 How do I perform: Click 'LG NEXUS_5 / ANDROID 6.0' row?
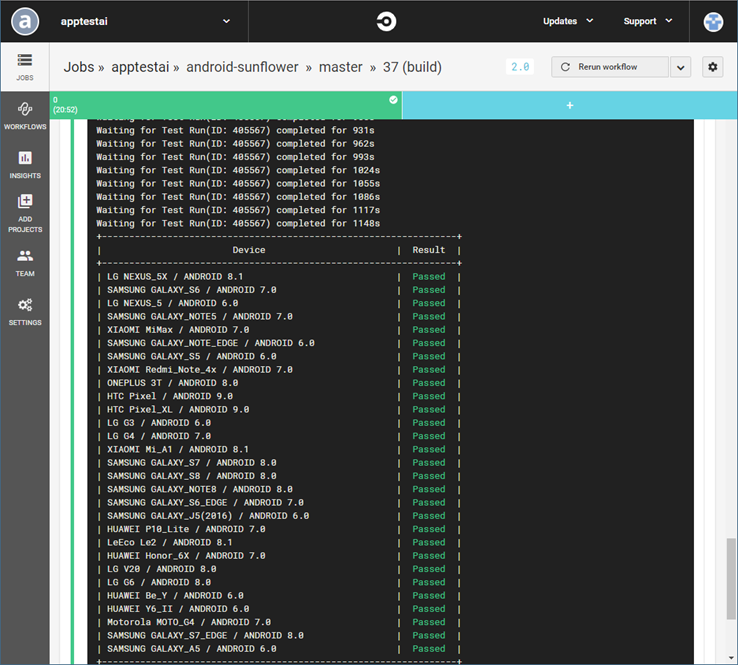point(279,303)
